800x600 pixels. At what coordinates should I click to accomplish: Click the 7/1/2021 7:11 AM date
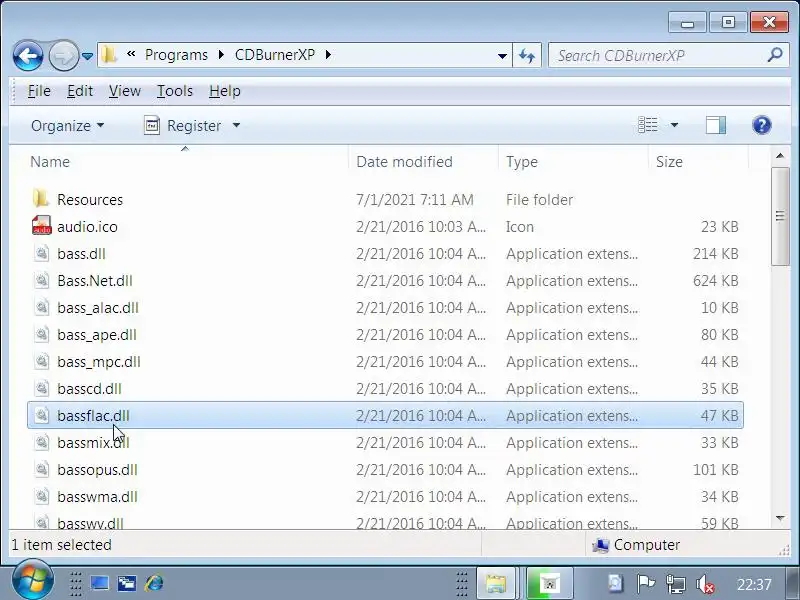415,199
